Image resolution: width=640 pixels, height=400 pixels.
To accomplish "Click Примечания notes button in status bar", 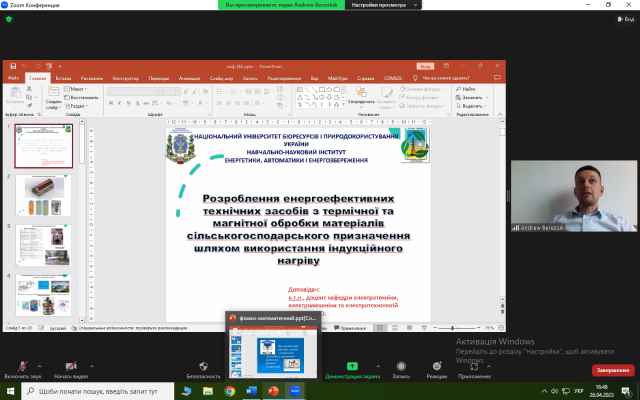I will click(349, 328).
